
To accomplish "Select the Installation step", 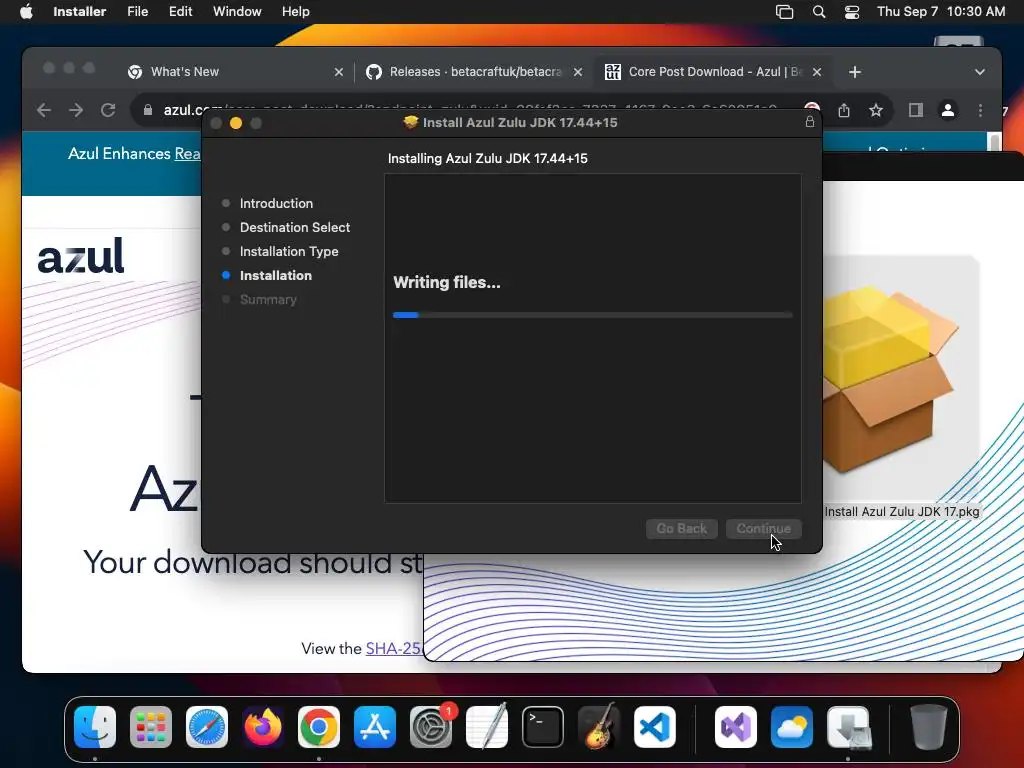I will pyautogui.click(x=276, y=276).
